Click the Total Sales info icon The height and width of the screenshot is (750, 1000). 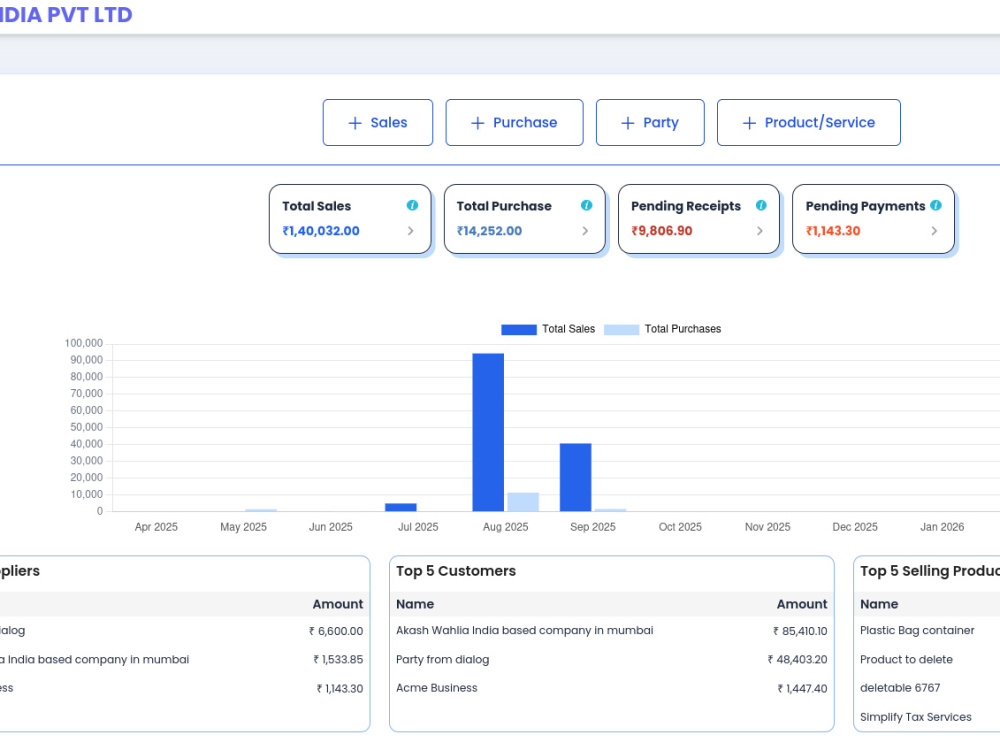(412, 205)
